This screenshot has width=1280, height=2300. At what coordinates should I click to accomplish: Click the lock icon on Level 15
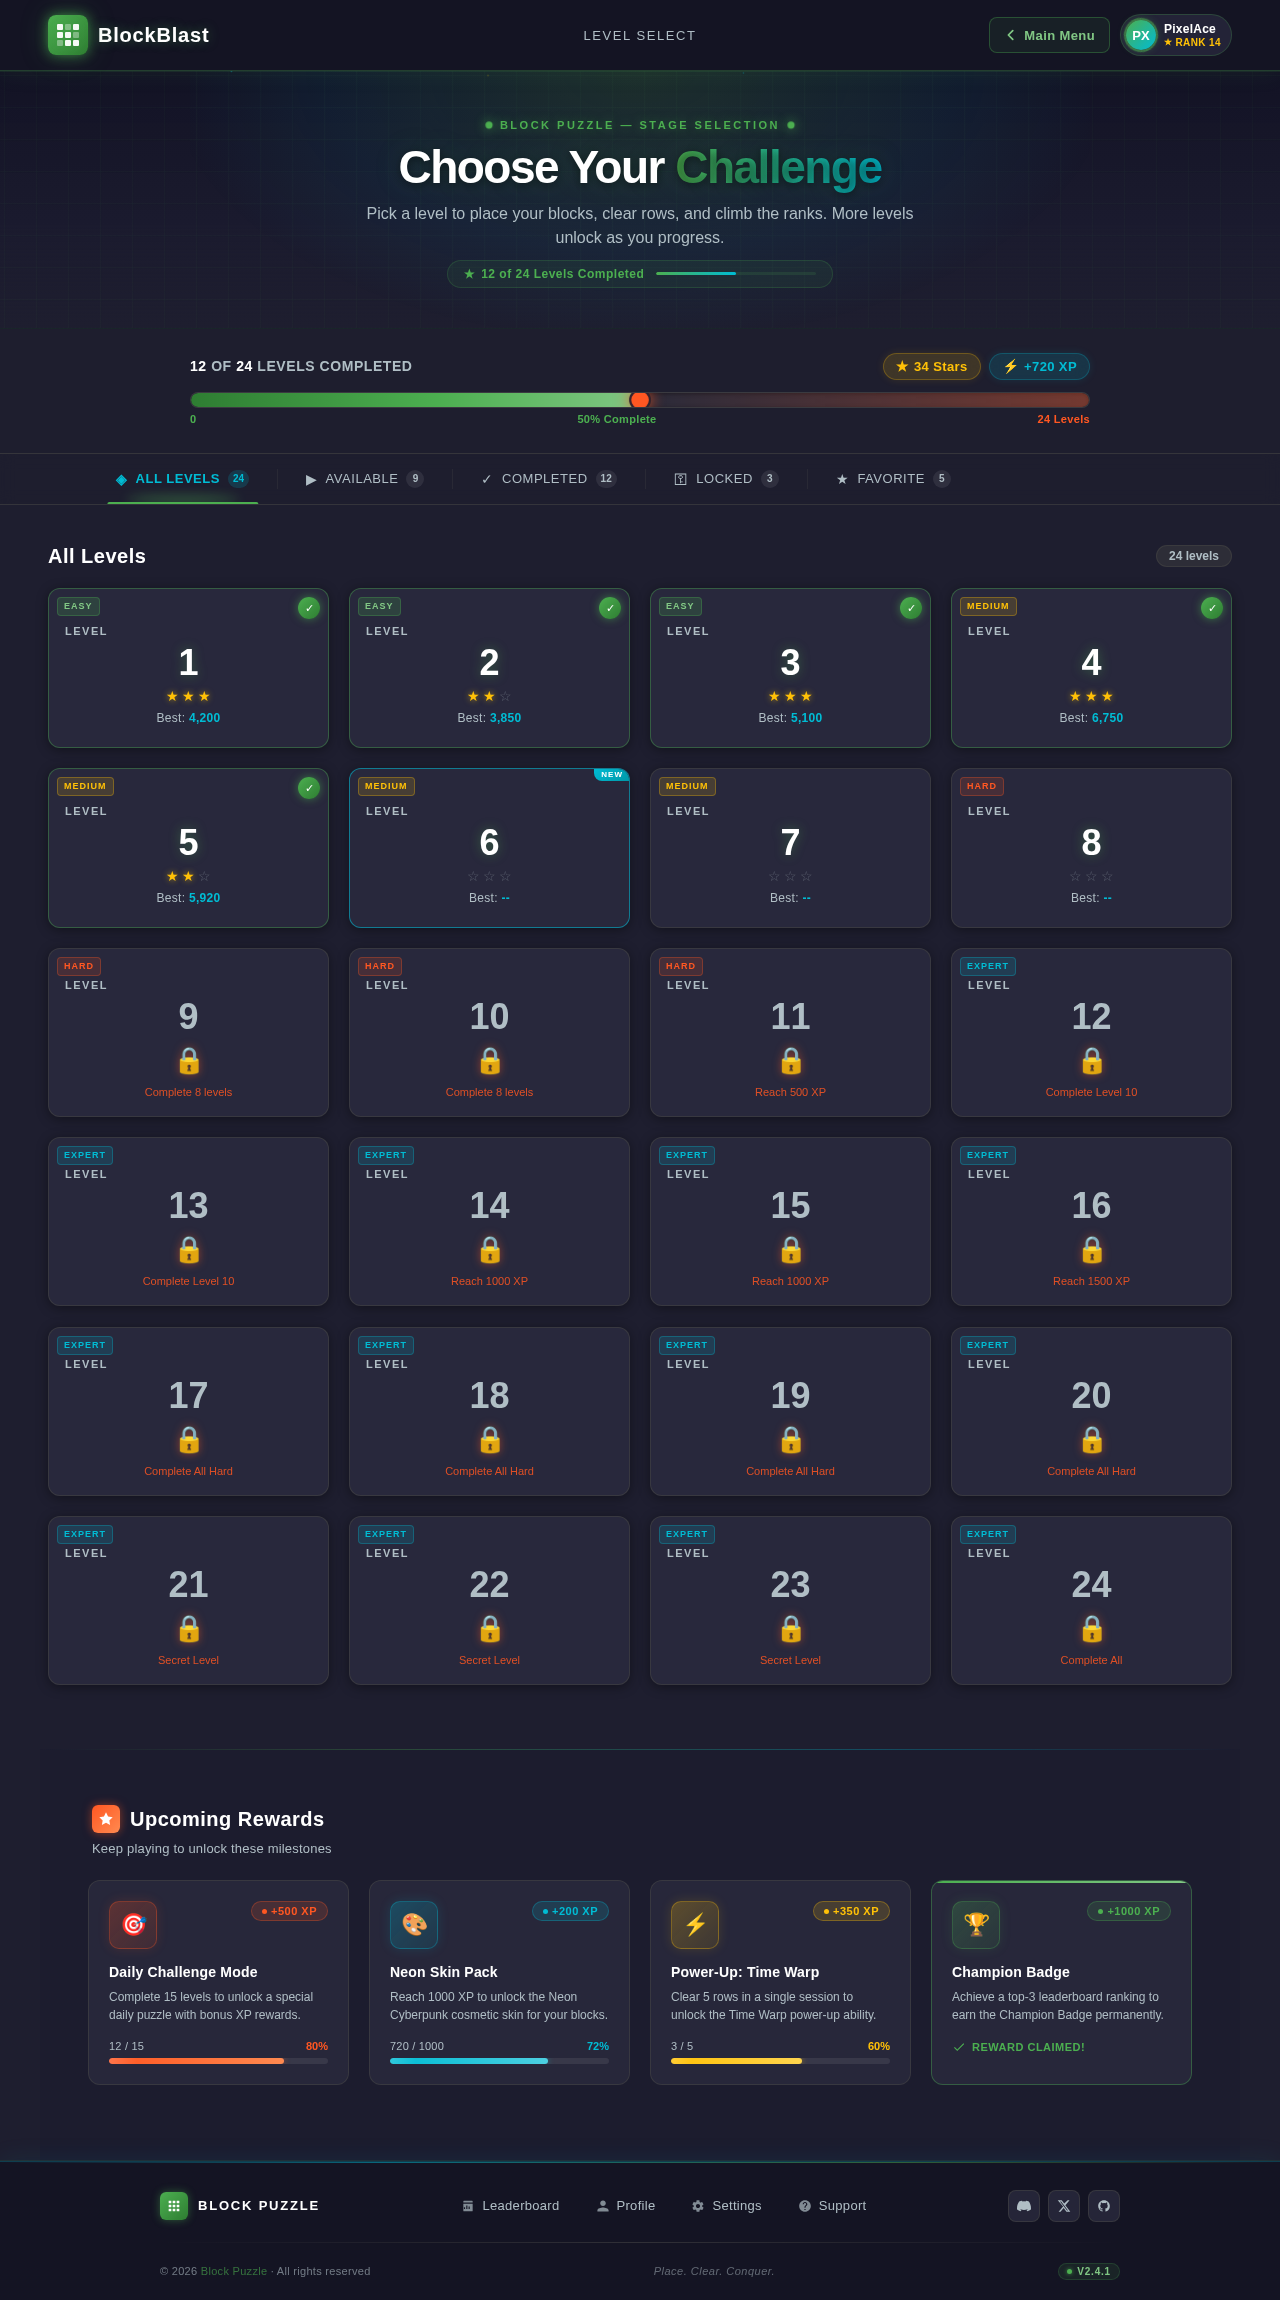[x=791, y=1250]
